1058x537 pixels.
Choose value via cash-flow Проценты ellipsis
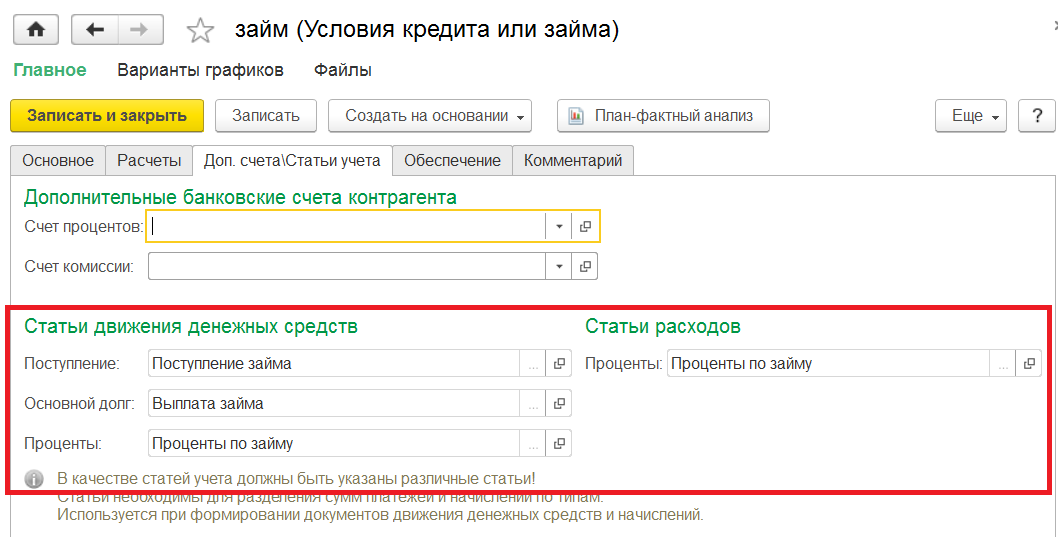pyautogui.click(x=532, y=443)
